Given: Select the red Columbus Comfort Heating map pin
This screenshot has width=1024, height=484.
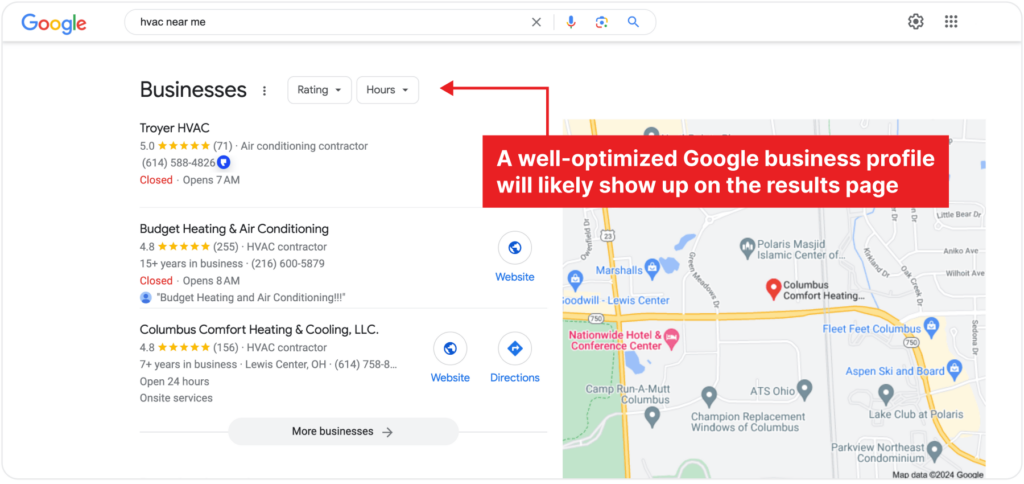Looking at the screenshot, I should click(773, 289).
